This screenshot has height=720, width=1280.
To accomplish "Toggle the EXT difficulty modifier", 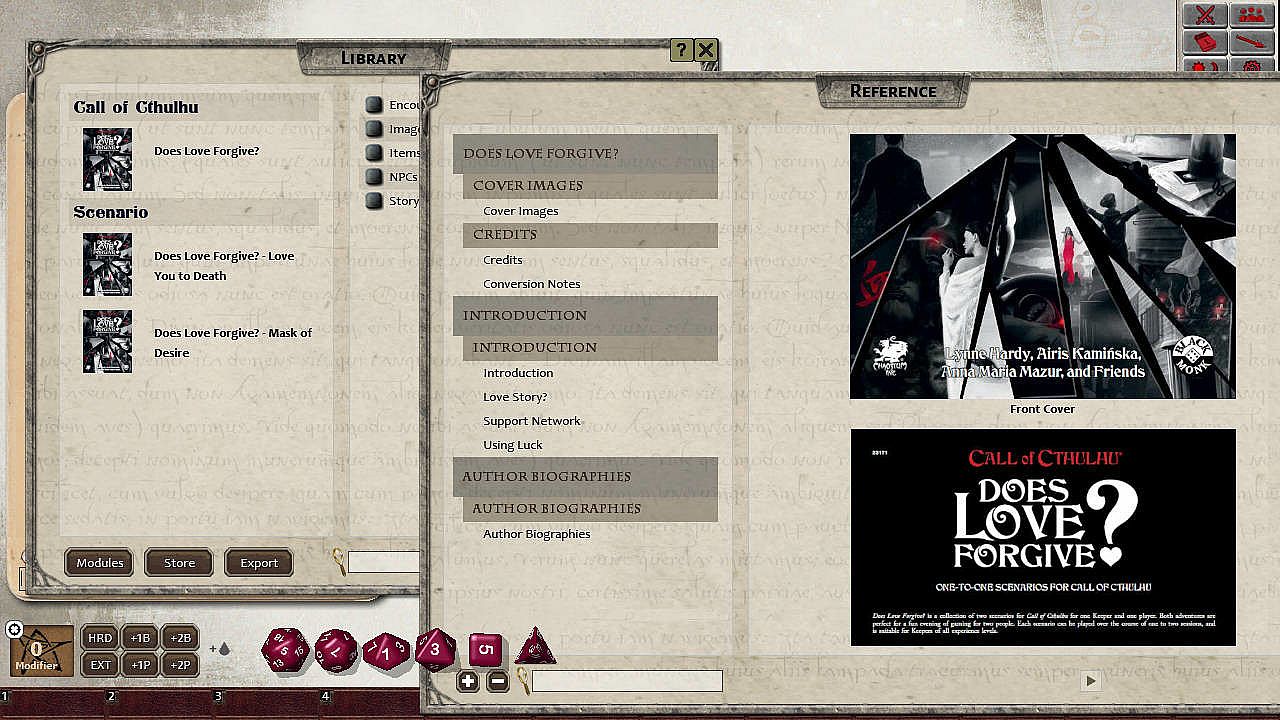I will coord(100,665).
